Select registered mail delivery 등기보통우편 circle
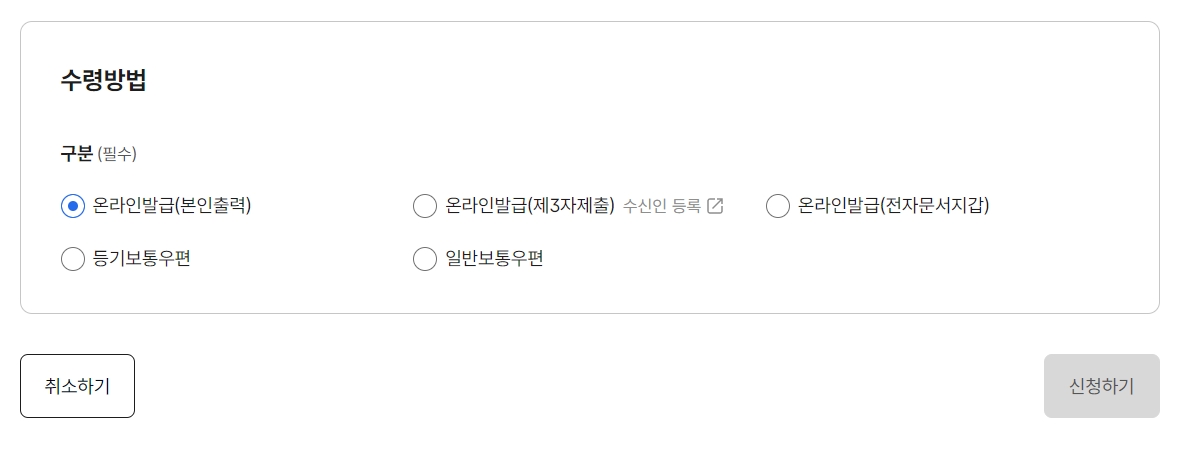 [x=73, y=259]
